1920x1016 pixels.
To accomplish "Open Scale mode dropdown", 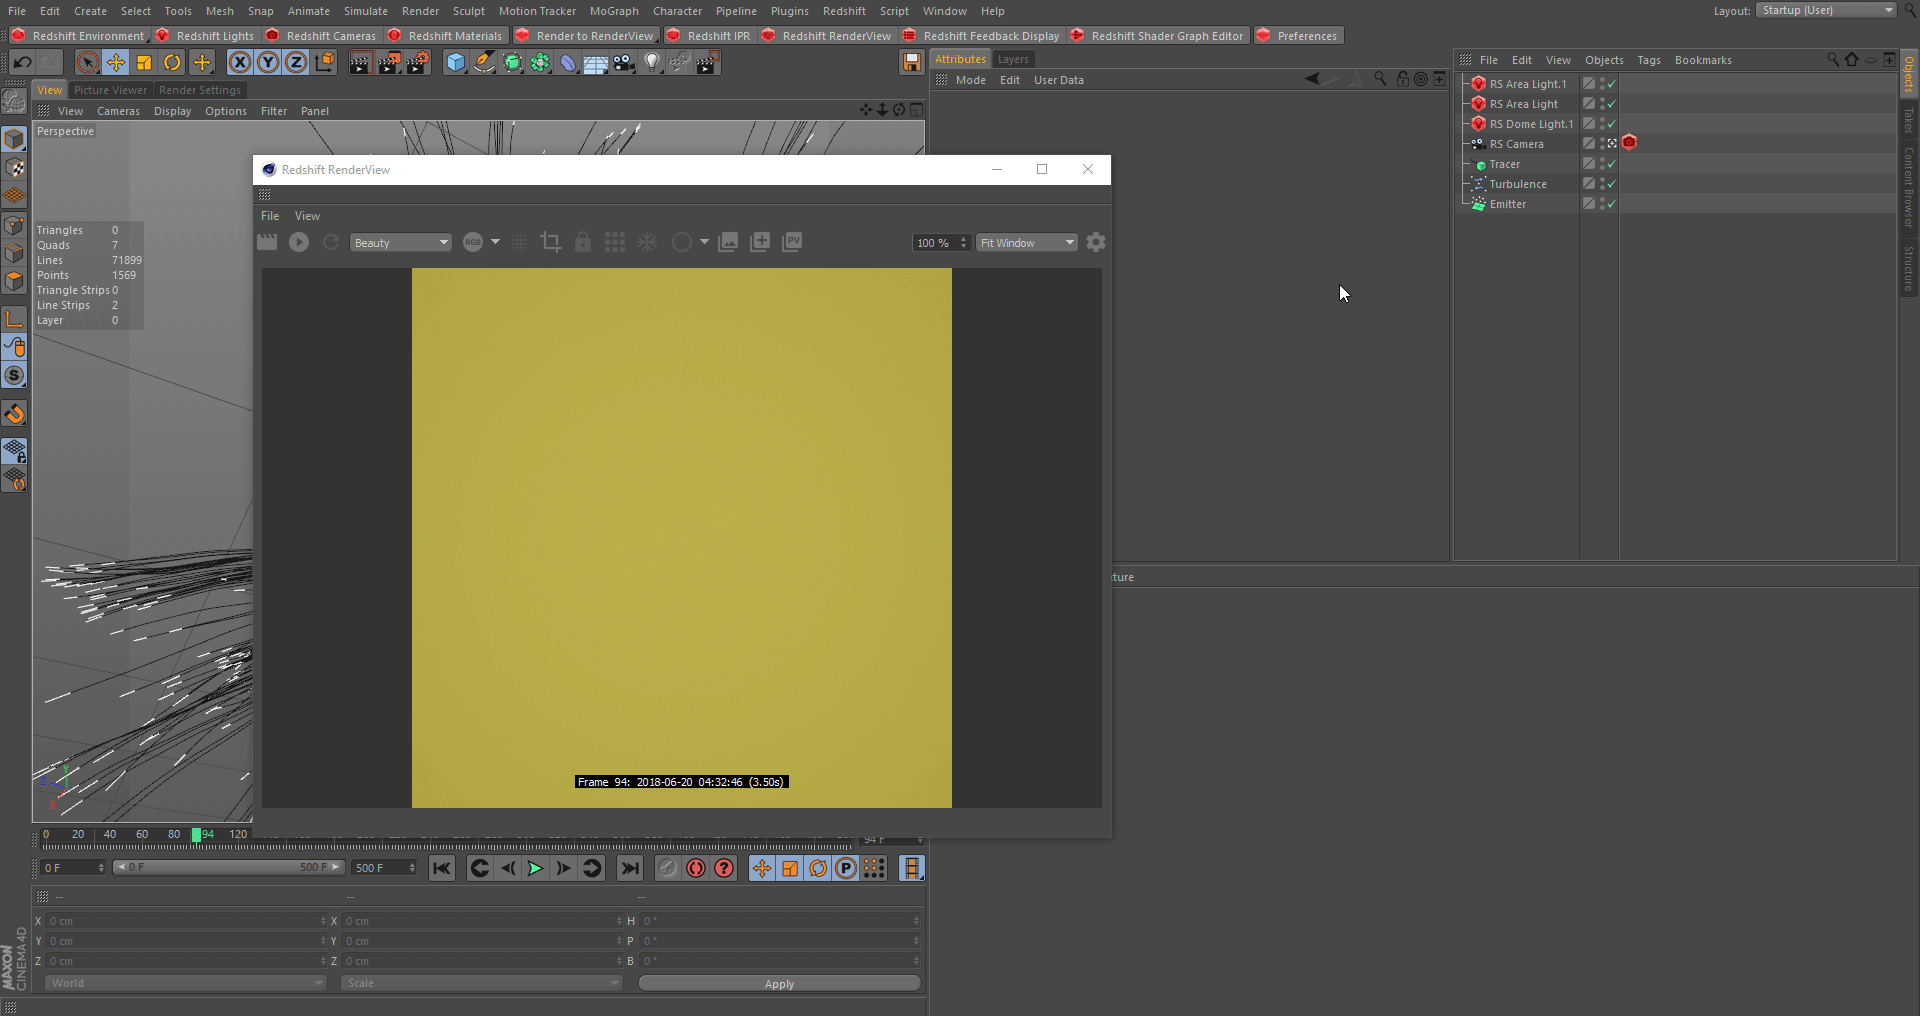I will (481, 983).
